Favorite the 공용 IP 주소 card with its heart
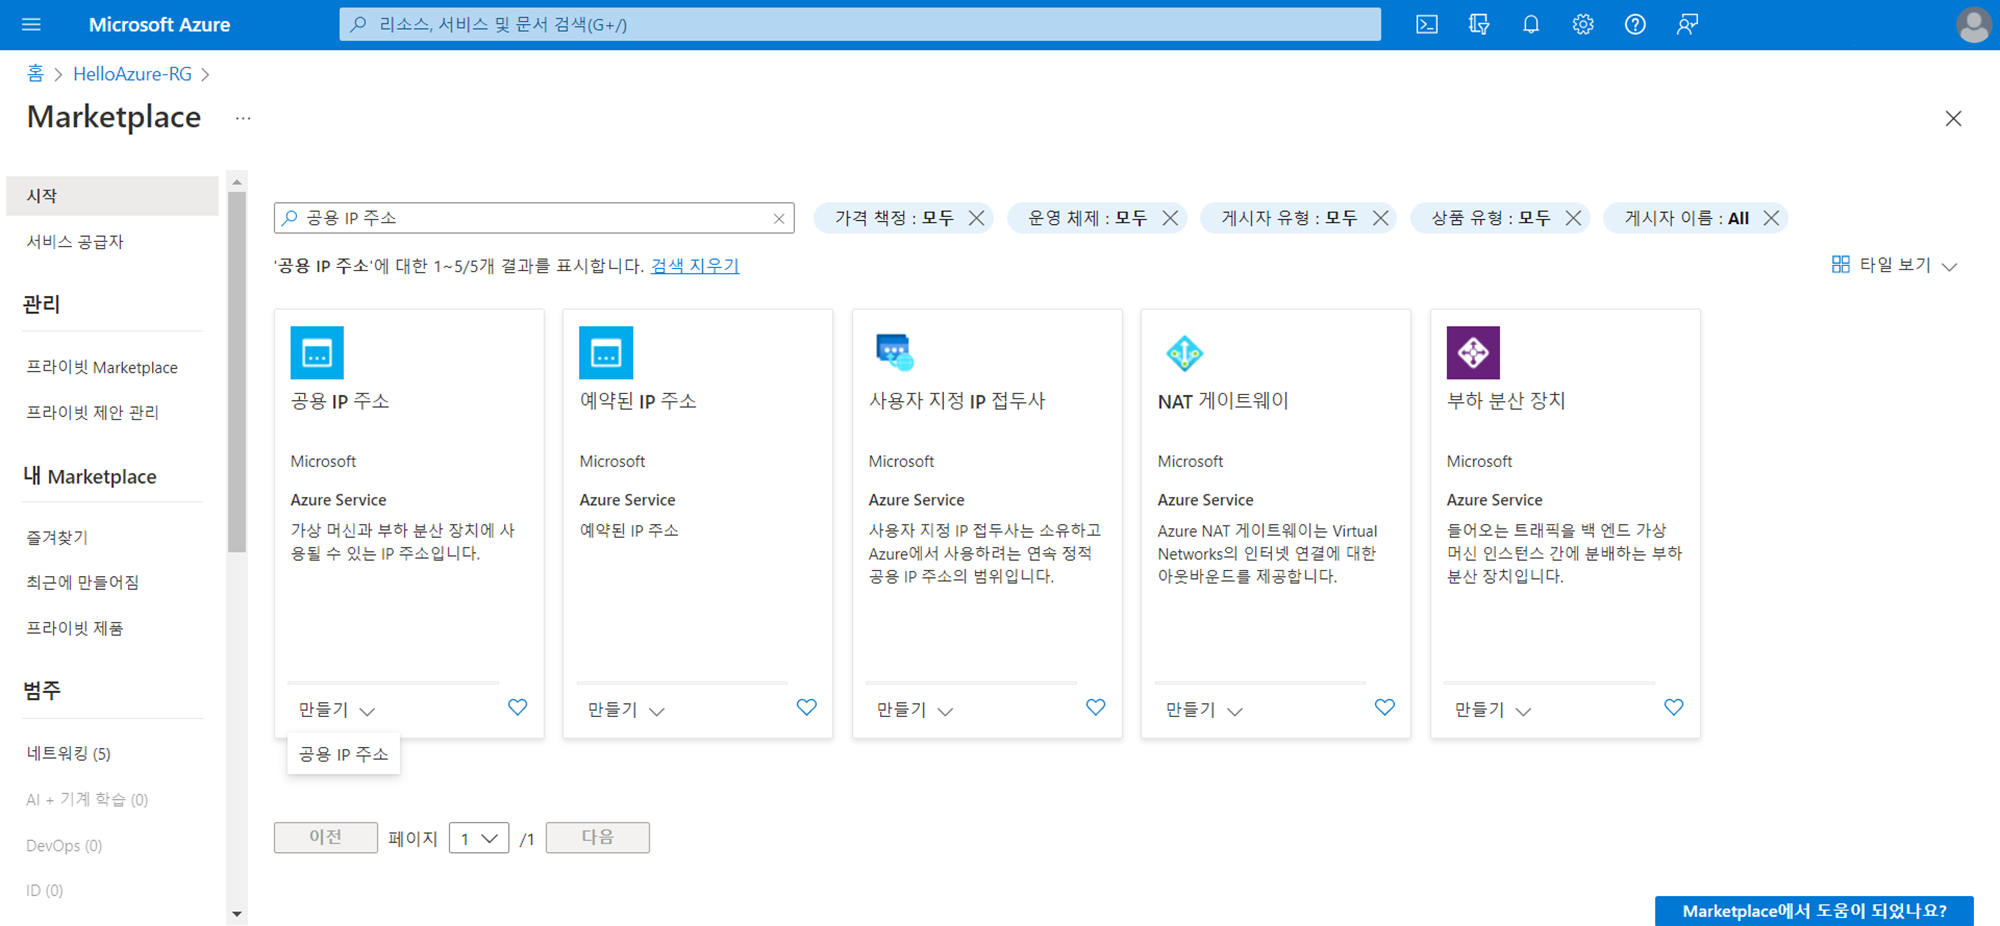2000x926 pixels. click(517, 707)
